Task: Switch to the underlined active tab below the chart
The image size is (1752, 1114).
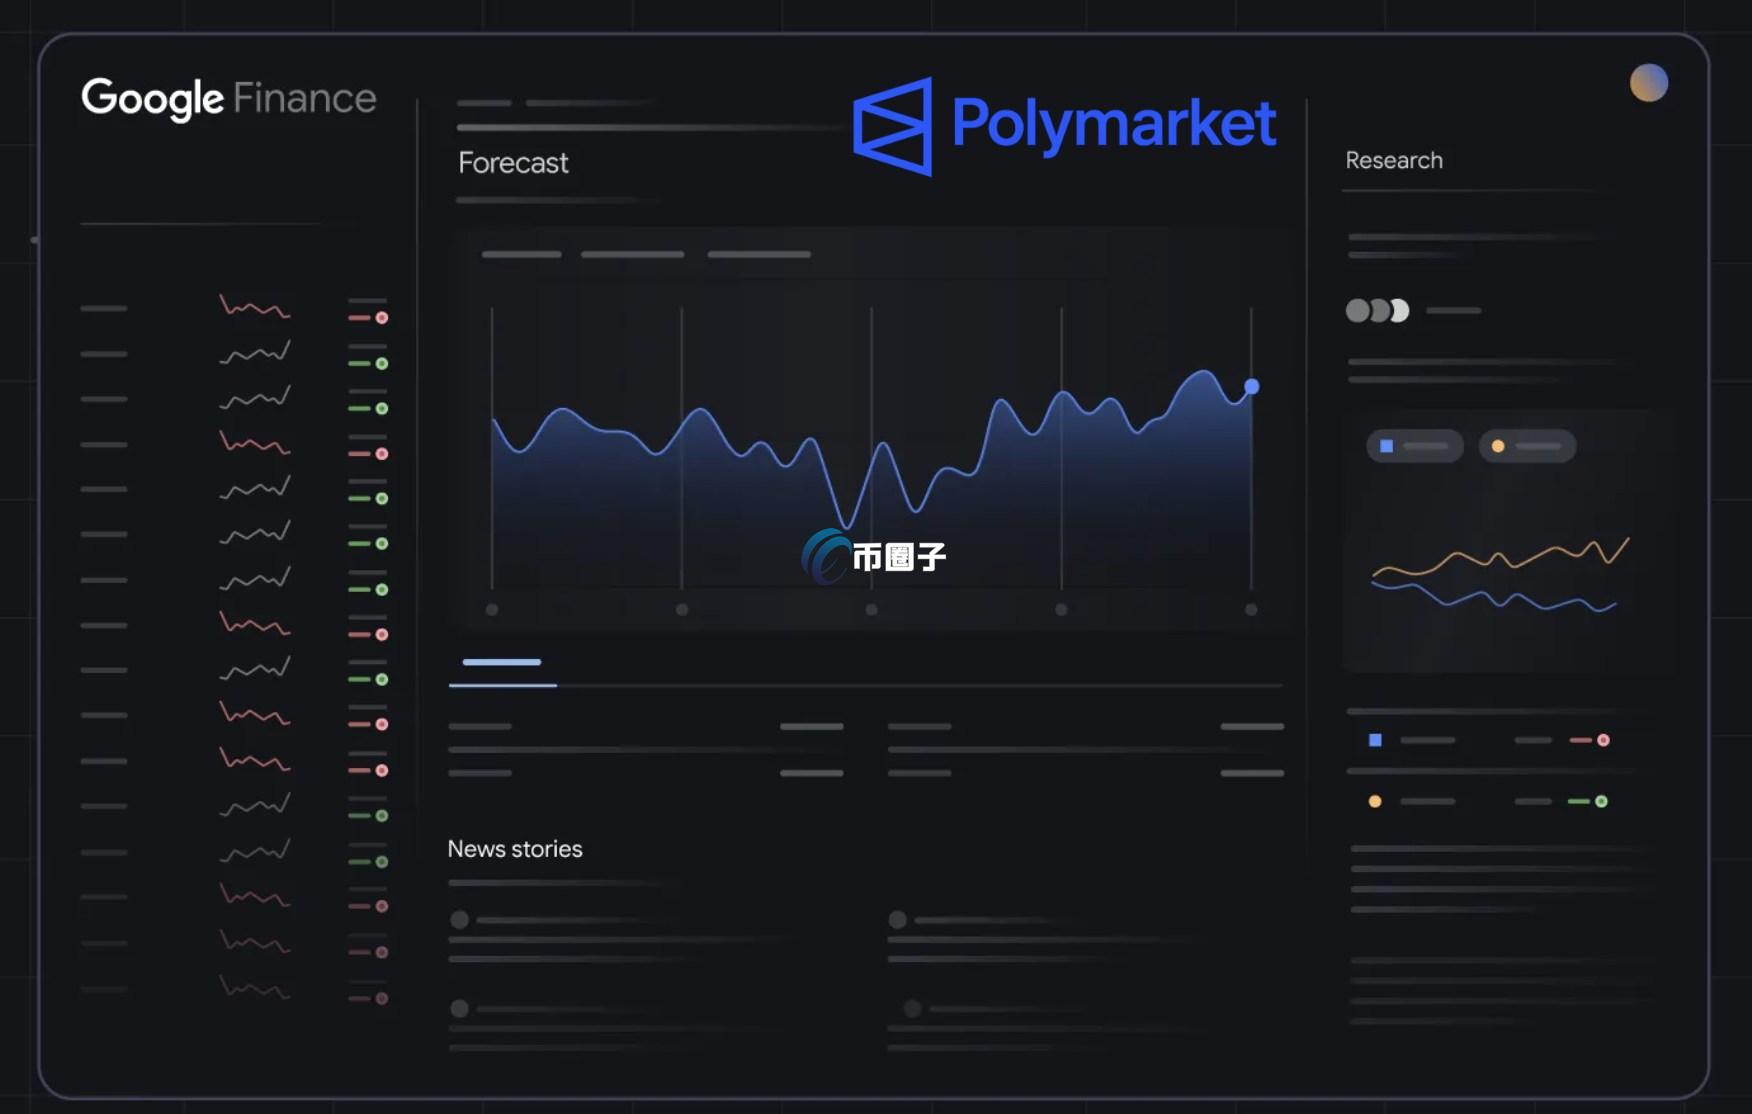Action: 502,662
